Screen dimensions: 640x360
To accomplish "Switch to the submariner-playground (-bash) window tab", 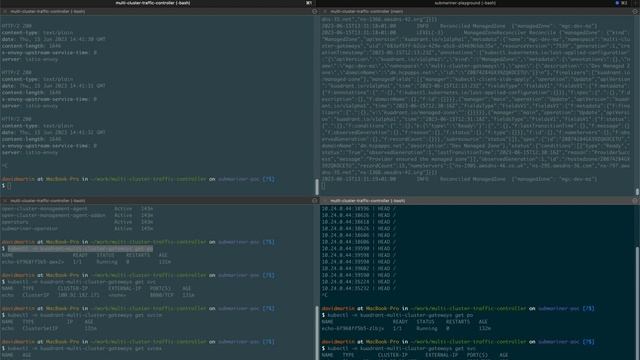I will pos(465,3).
